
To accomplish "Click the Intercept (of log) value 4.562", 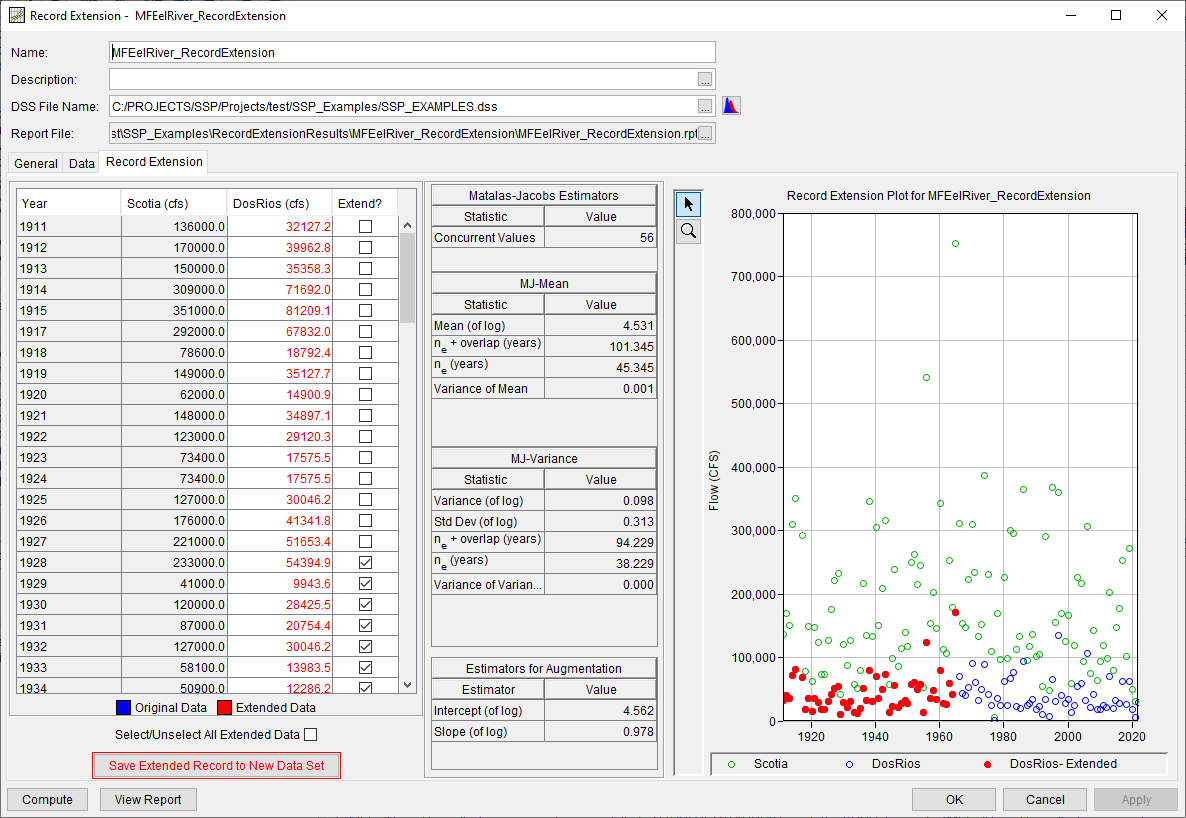I will pyautogui.click(x=601, y=711).
